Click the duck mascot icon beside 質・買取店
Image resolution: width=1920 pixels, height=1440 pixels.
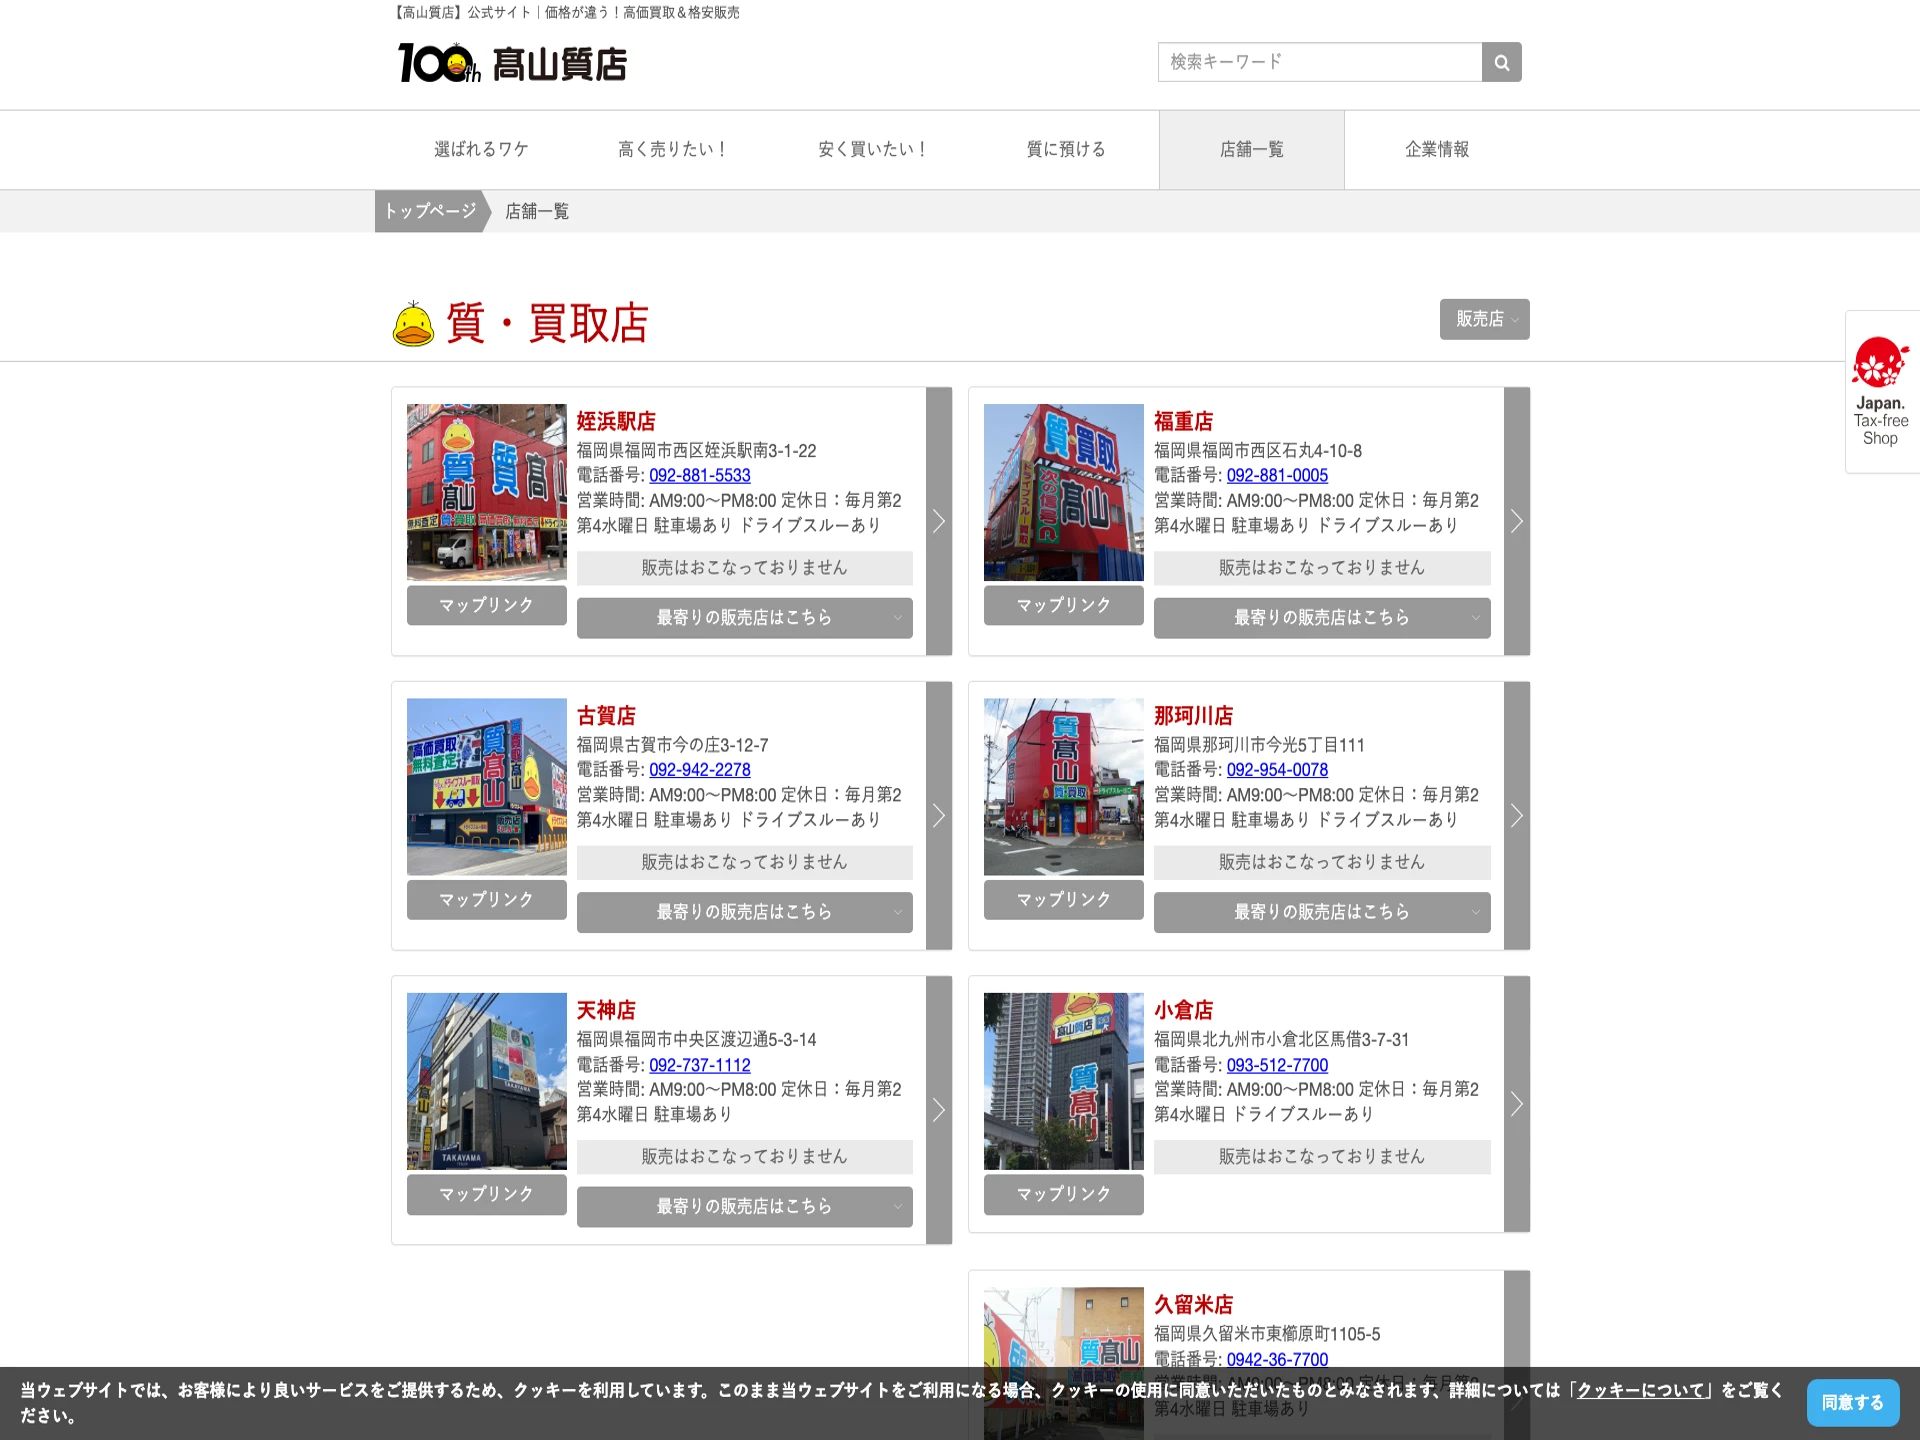coord(413,323)
